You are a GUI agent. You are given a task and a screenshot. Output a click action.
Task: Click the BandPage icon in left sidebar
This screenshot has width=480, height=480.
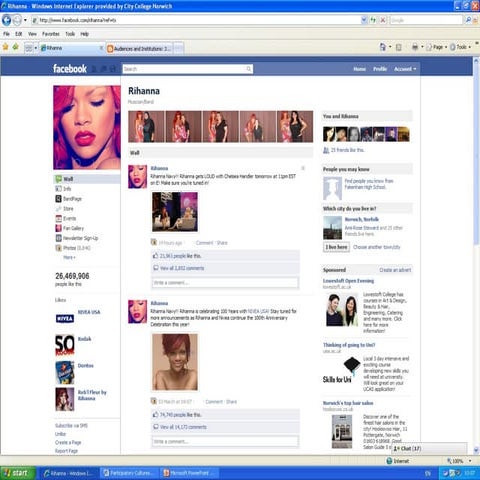coord(58,199)
